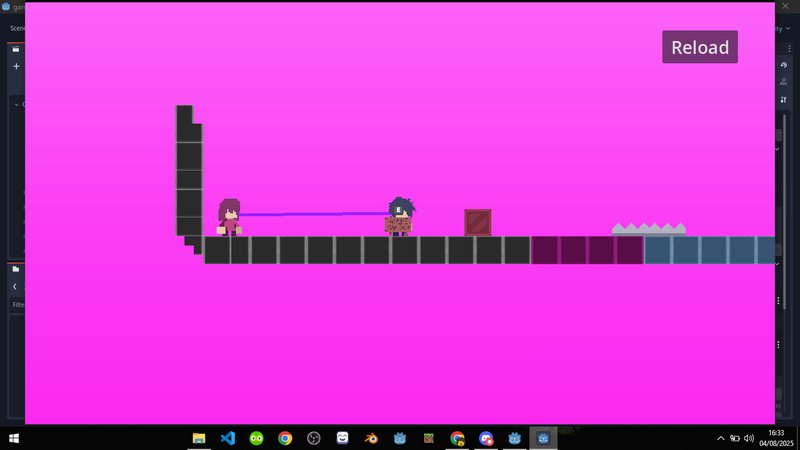Screen dimensions: 800x450
Task: Open the smiley face app on taskbar
Action: (342, 438)
